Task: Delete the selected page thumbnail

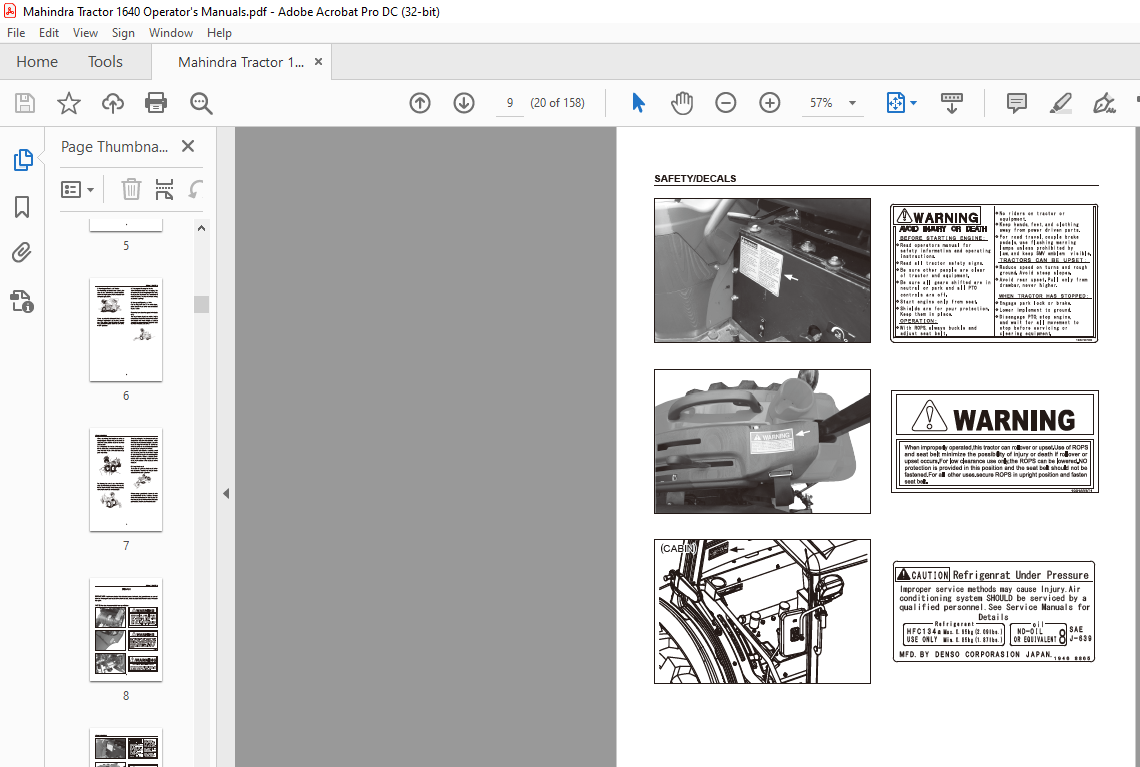Action: tap(131, 190)
